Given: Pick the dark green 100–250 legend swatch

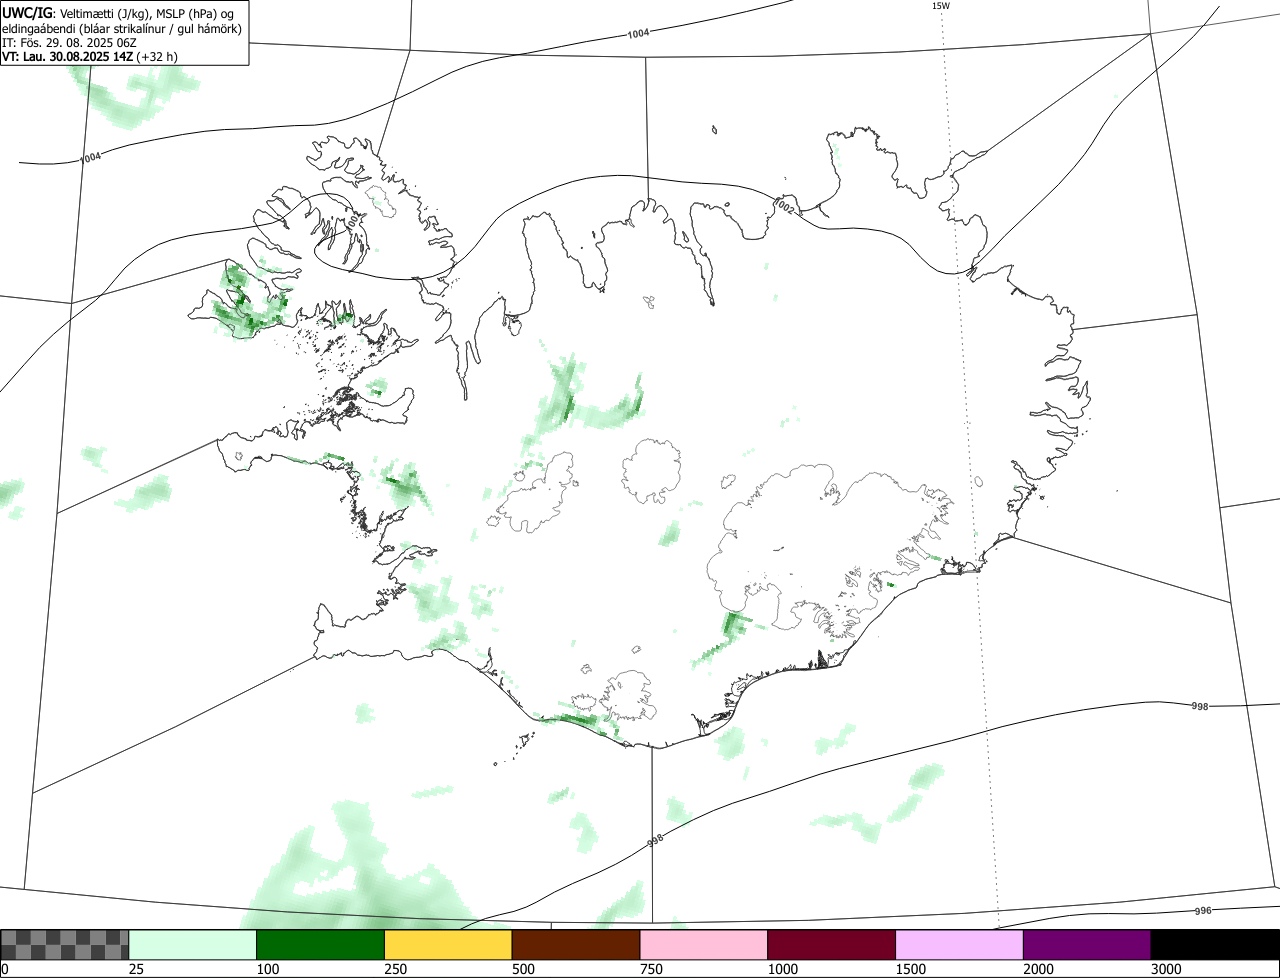Looking at the screenshot, I should click(321, 945).
